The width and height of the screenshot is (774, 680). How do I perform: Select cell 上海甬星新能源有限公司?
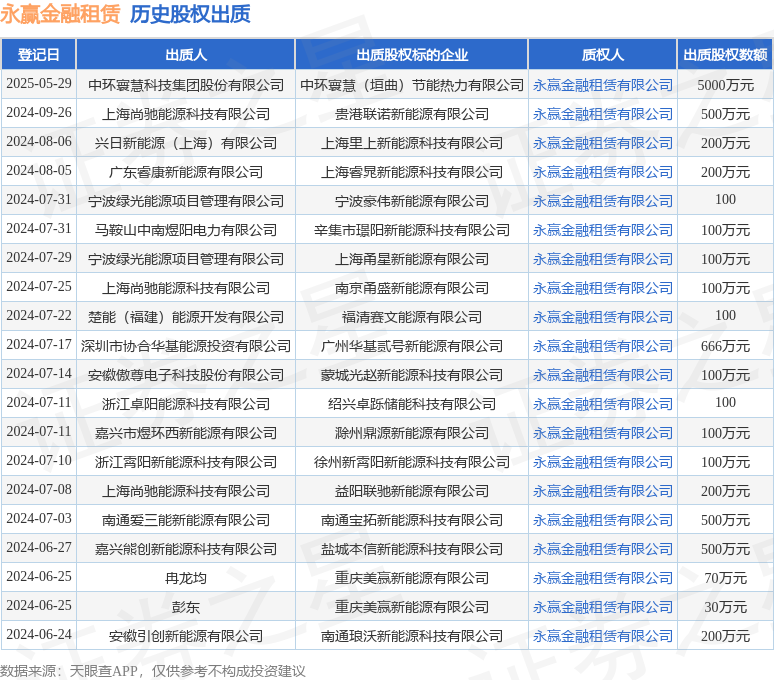coord(412,259)
